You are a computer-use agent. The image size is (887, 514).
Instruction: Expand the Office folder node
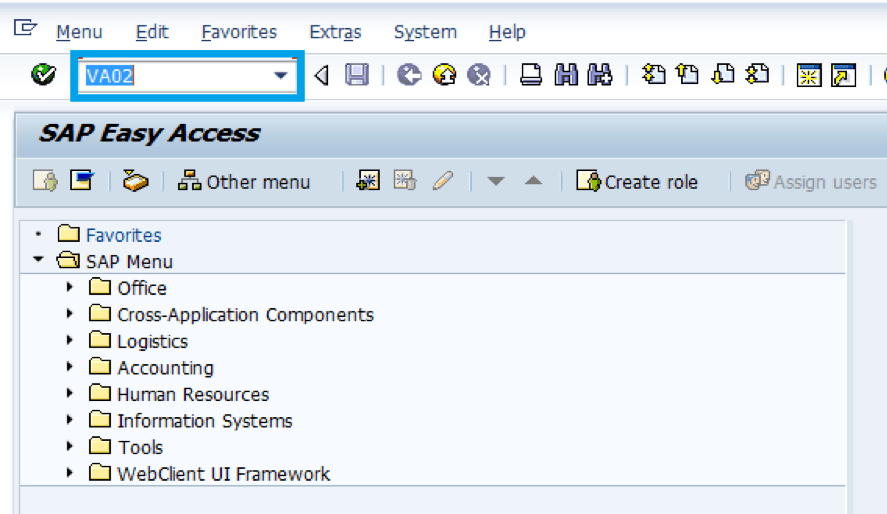pyautogui.click(x=70, y=287)
